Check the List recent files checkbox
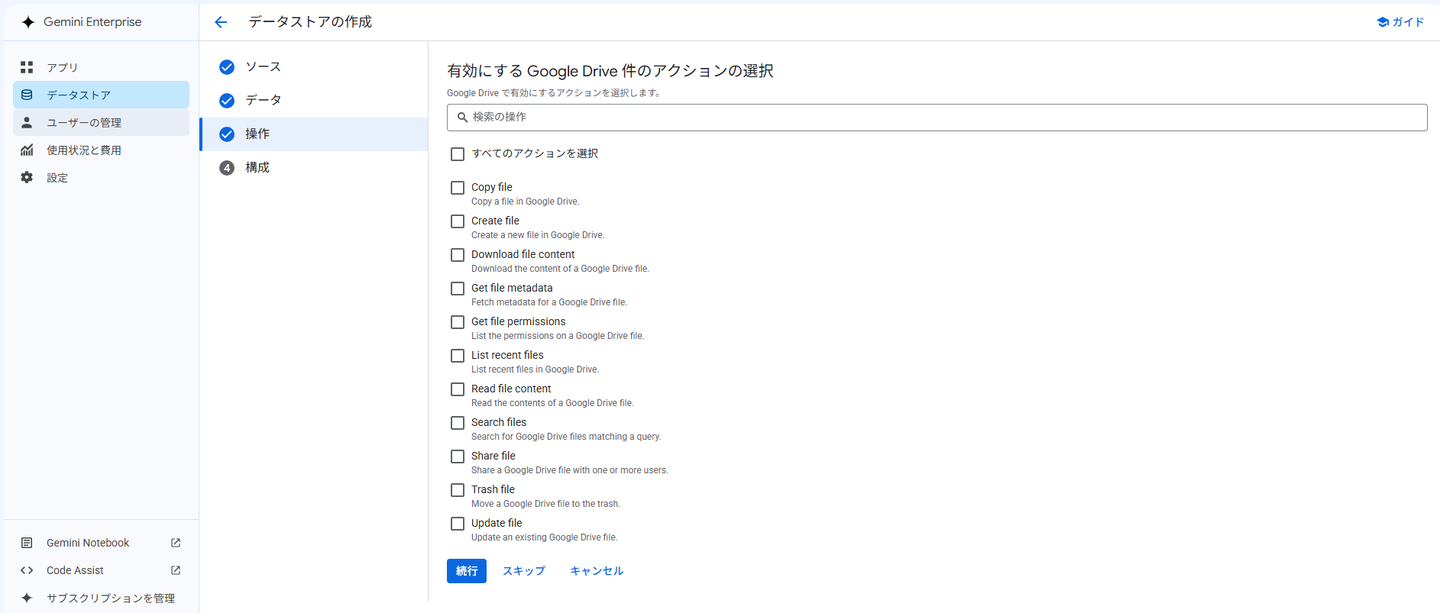 458,356
